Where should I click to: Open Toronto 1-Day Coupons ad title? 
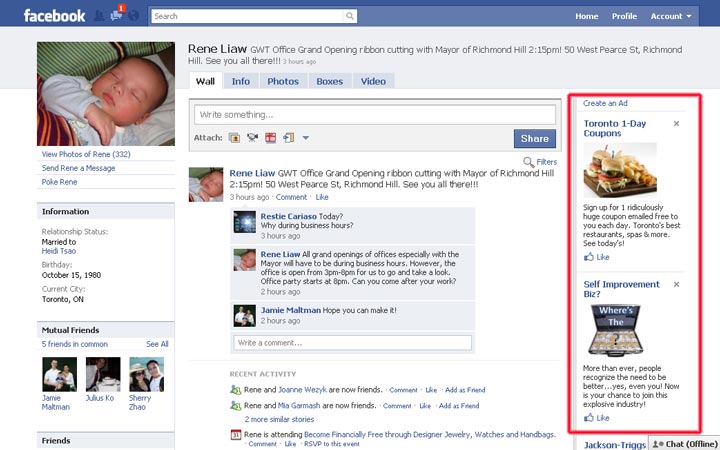pyautogui.click(x=615, y=128)
